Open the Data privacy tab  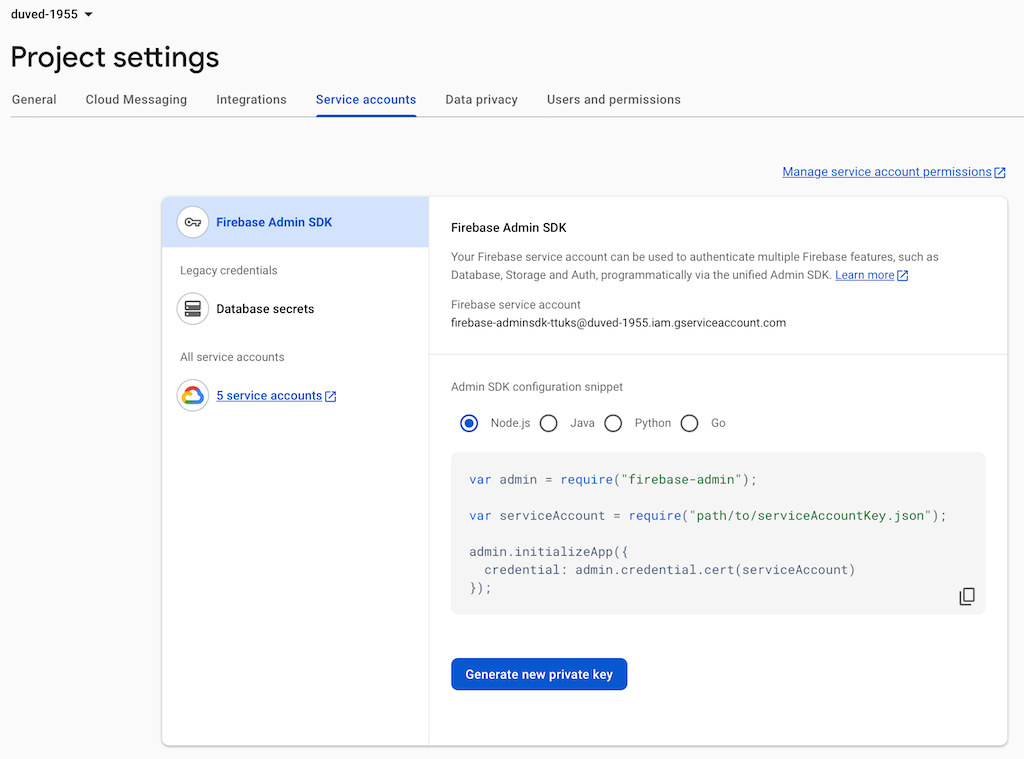coord(481,99)
